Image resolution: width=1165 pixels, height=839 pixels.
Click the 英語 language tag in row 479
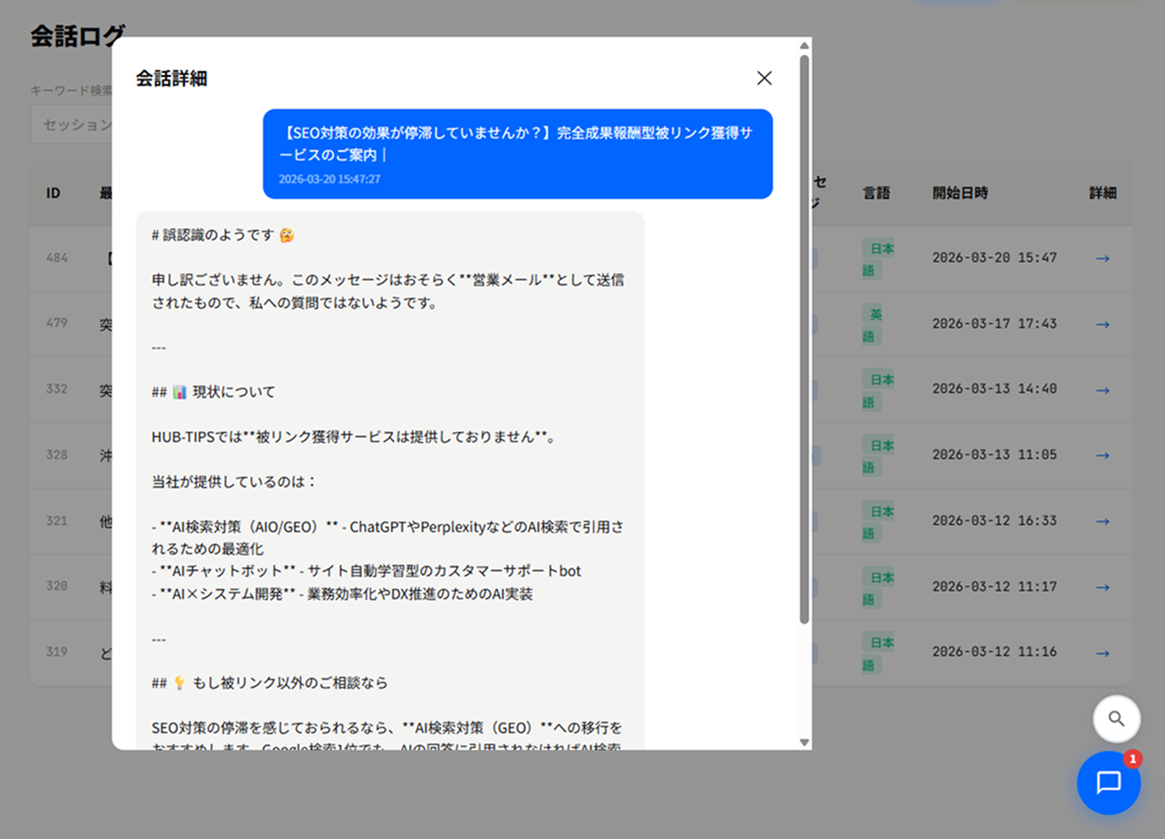click(872, 325)
